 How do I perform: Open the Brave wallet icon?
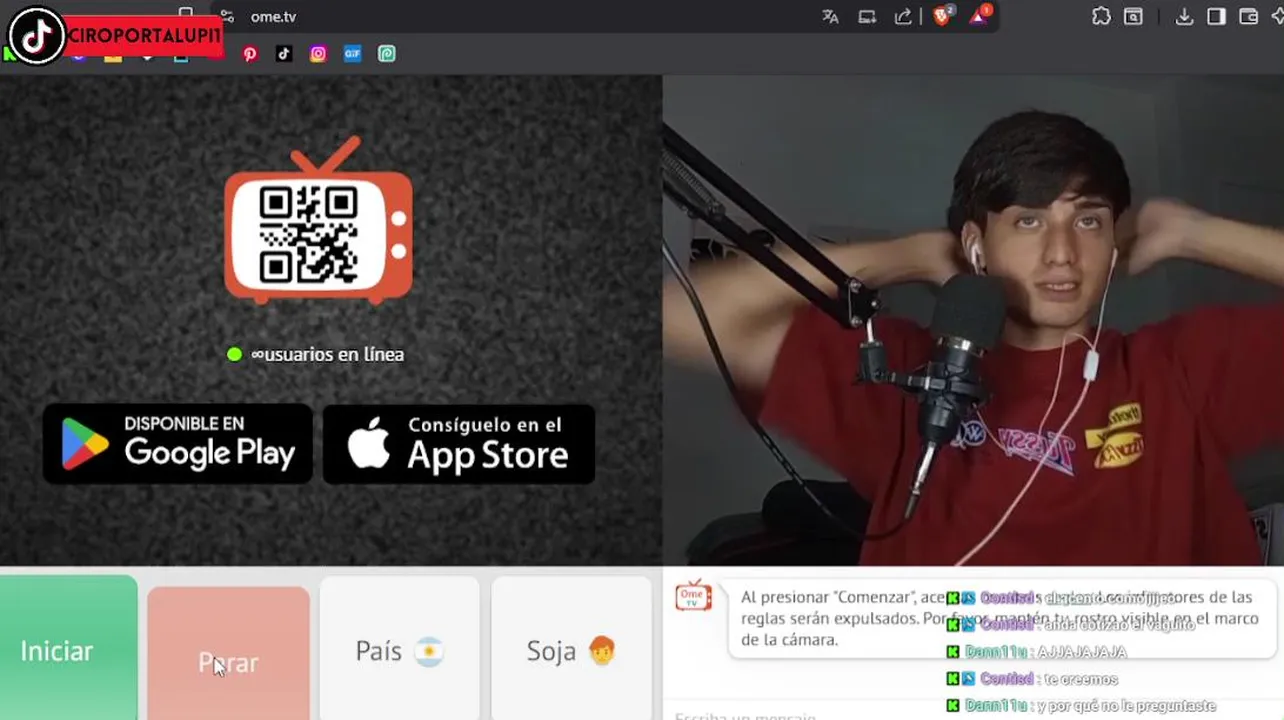(x=1248, y=16)
